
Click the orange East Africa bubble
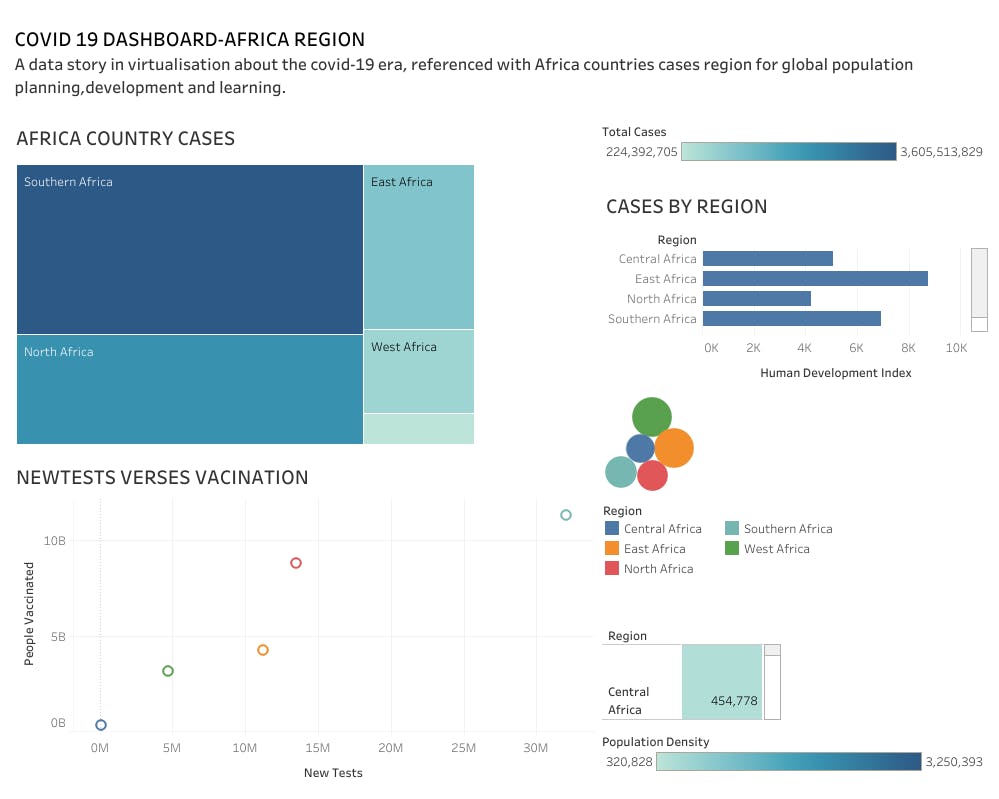(674, 448)
